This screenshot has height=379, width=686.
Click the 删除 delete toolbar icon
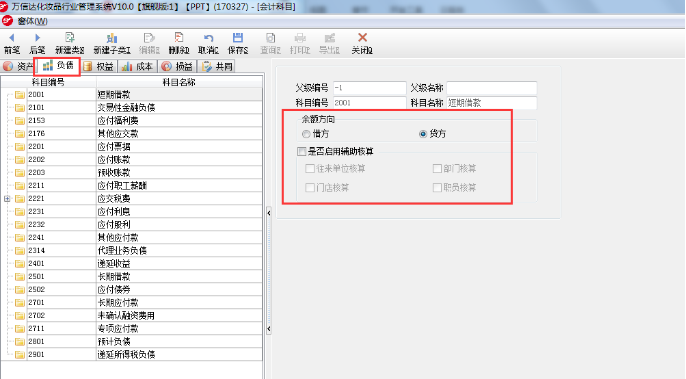pyautogui.click(x=179, y=38)
